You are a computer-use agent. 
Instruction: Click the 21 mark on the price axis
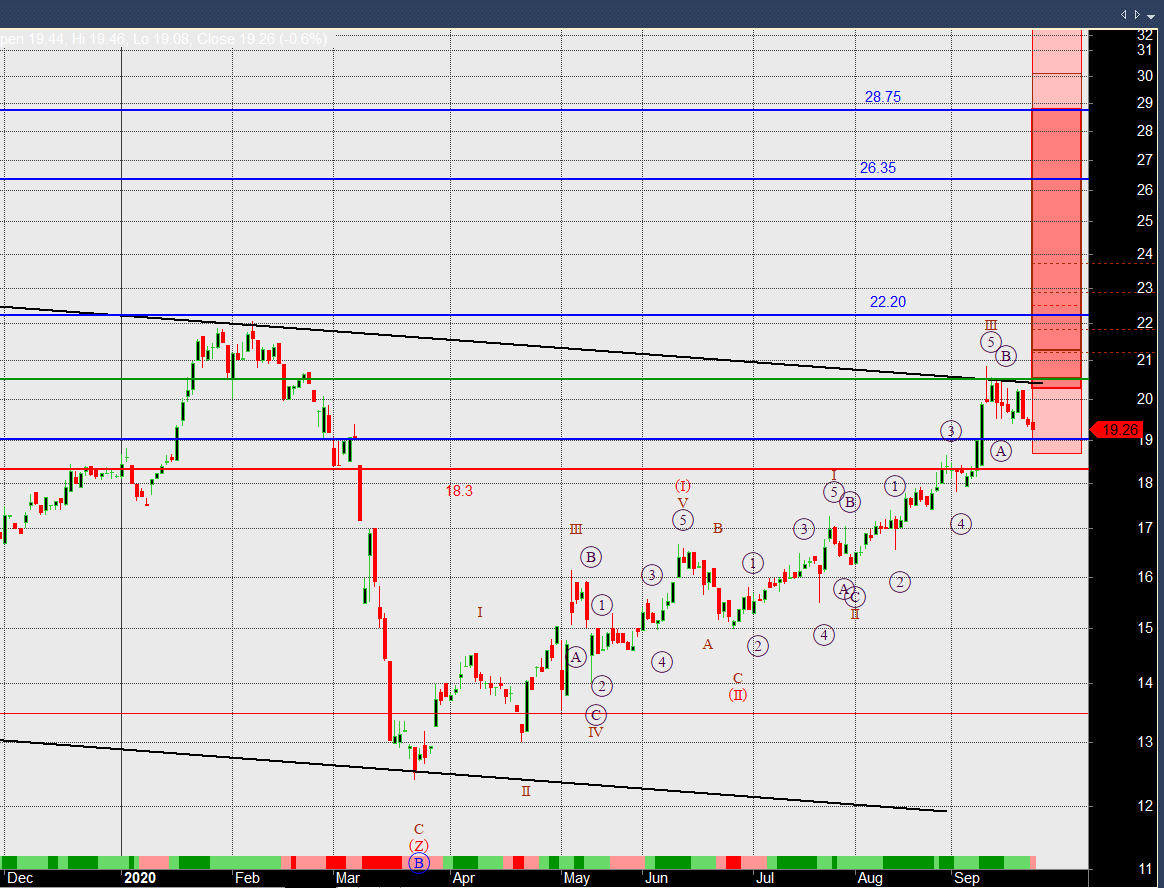click(1145, 360)
